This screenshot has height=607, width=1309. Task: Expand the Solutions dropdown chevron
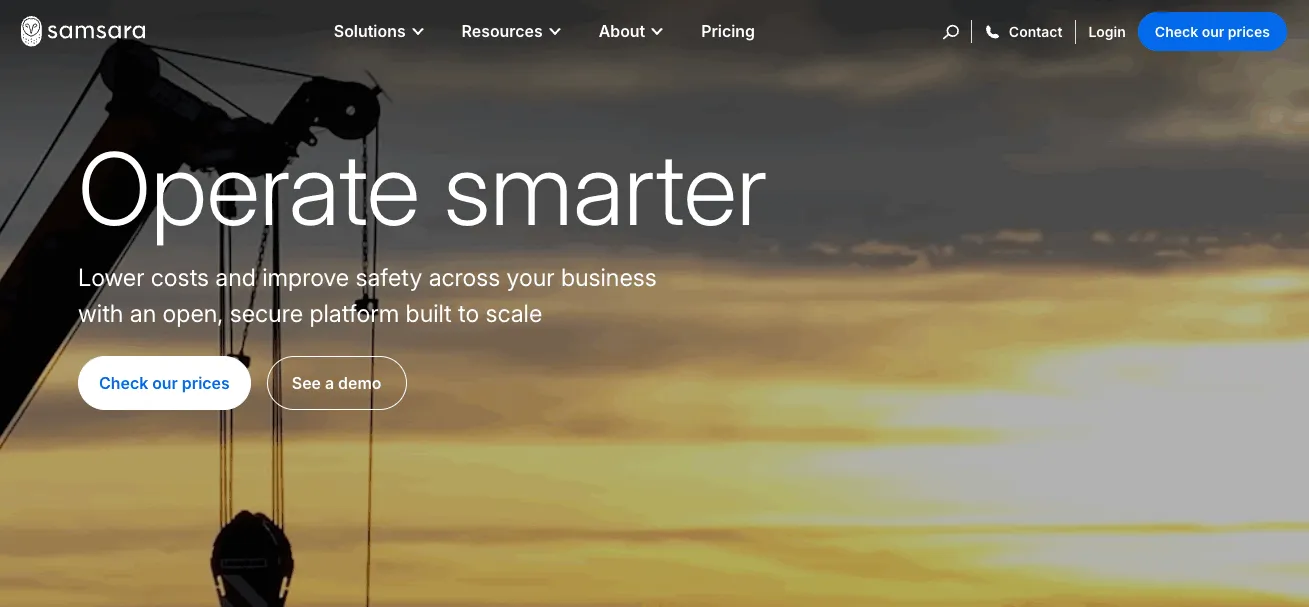point(418,32)
